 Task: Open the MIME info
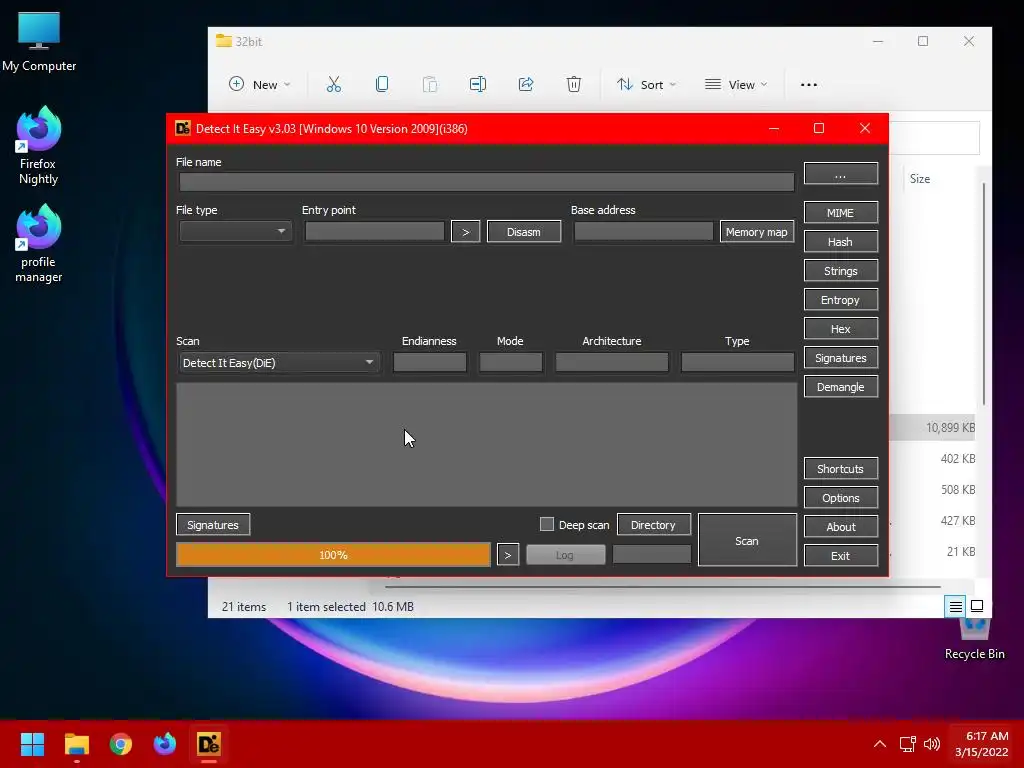coord(840,213)
